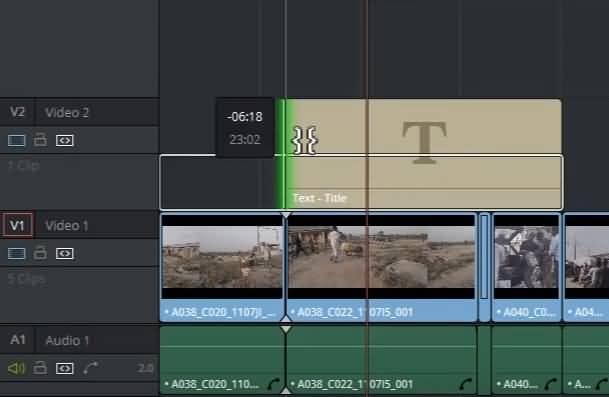
Task: Select the A040 video clip
Action: click(x=526, y=267)
